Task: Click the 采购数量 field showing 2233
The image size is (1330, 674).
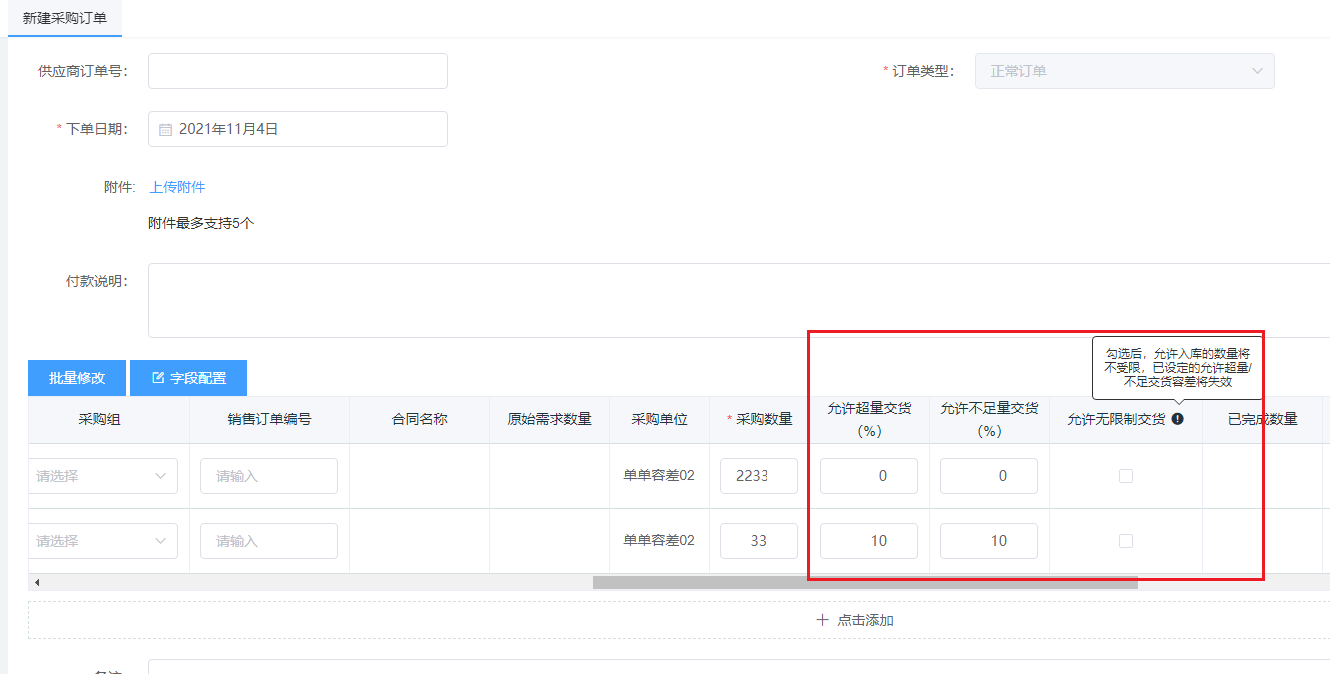Action: pyautogui.click(x=758, y=476)
